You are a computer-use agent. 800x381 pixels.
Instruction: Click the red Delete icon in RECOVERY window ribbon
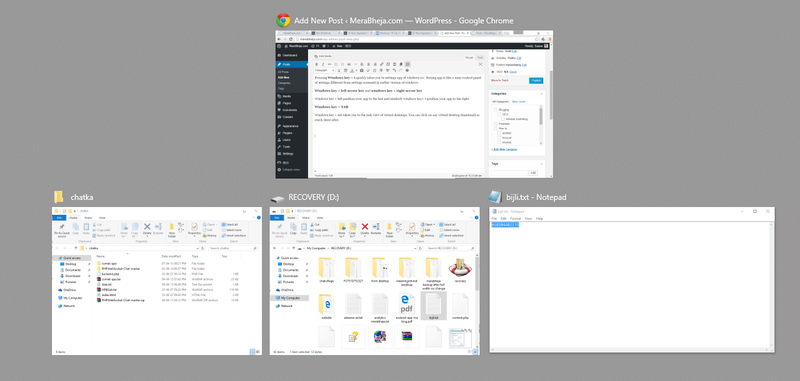[x=365, y=227]
